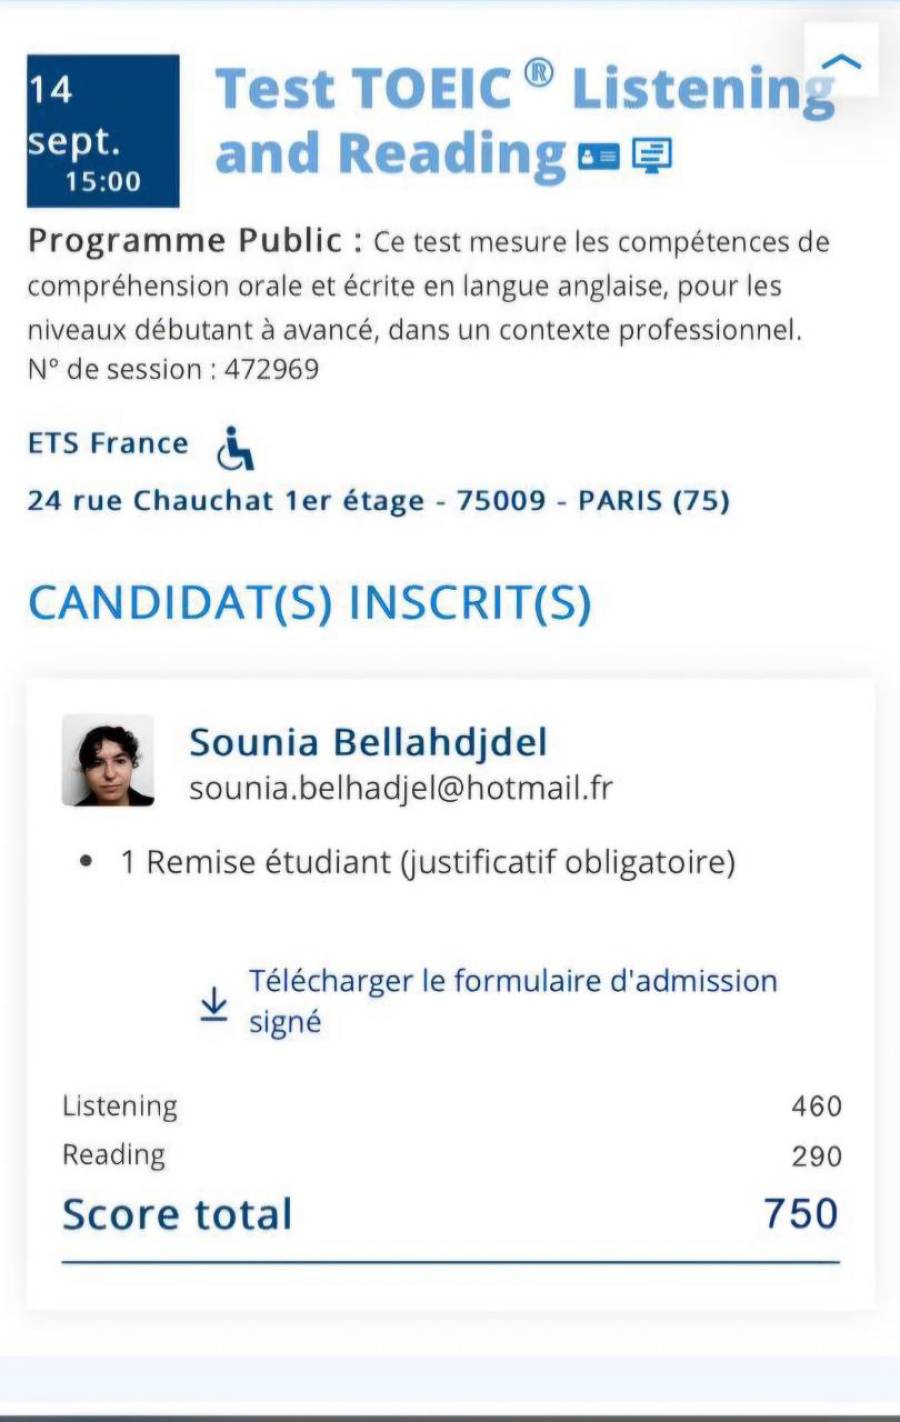Screen dimensions: 900x1422
Task: Click the session number 472969
Action: 271,370
